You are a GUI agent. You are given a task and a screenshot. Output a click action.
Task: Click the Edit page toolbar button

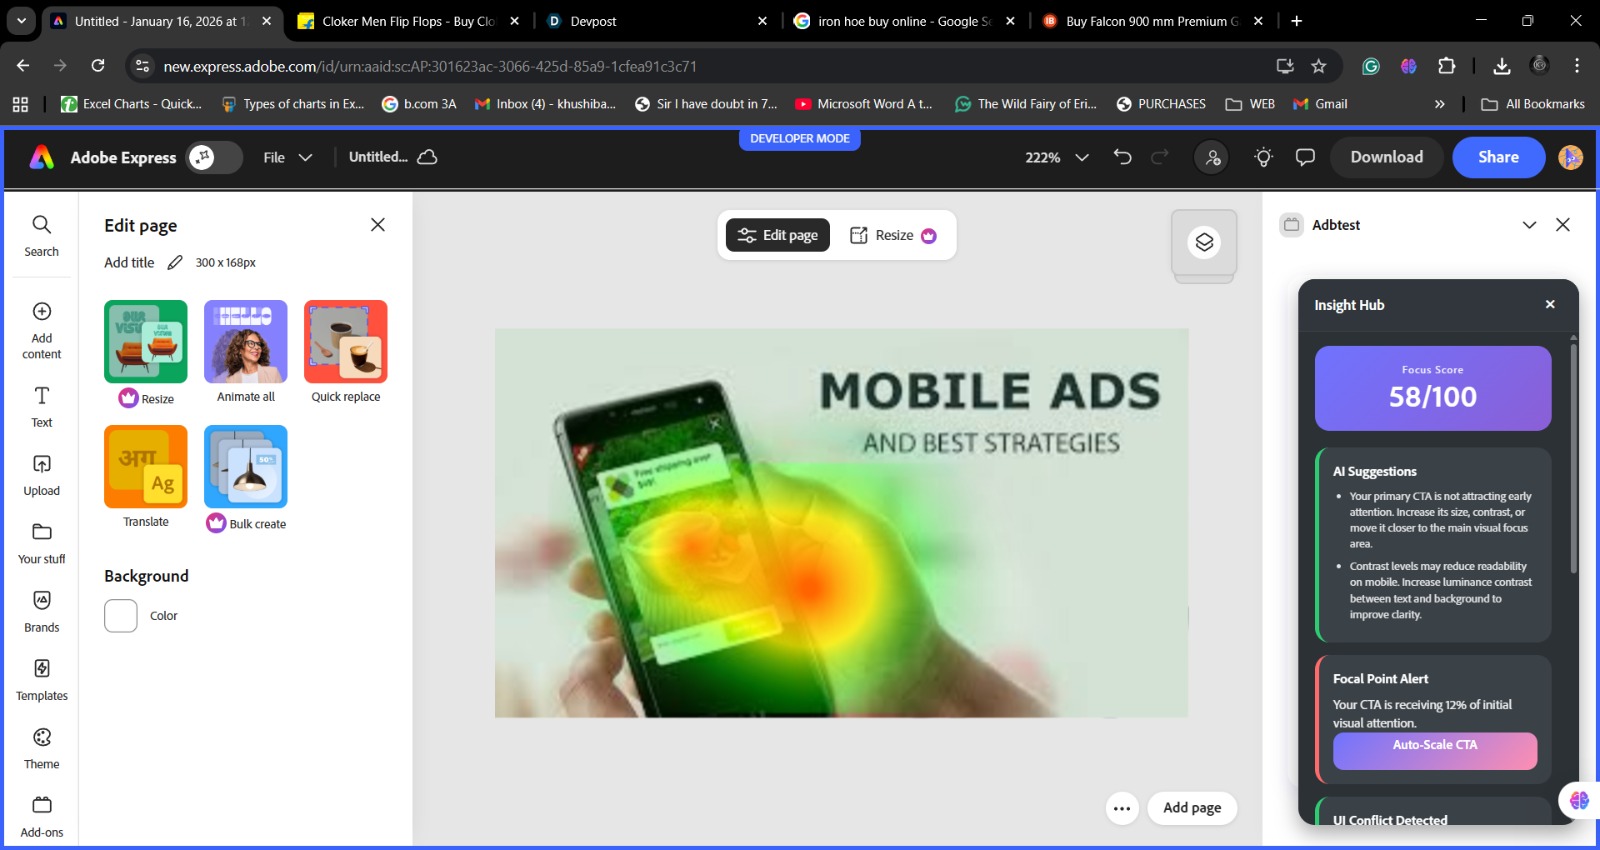(x=778, y=235)
